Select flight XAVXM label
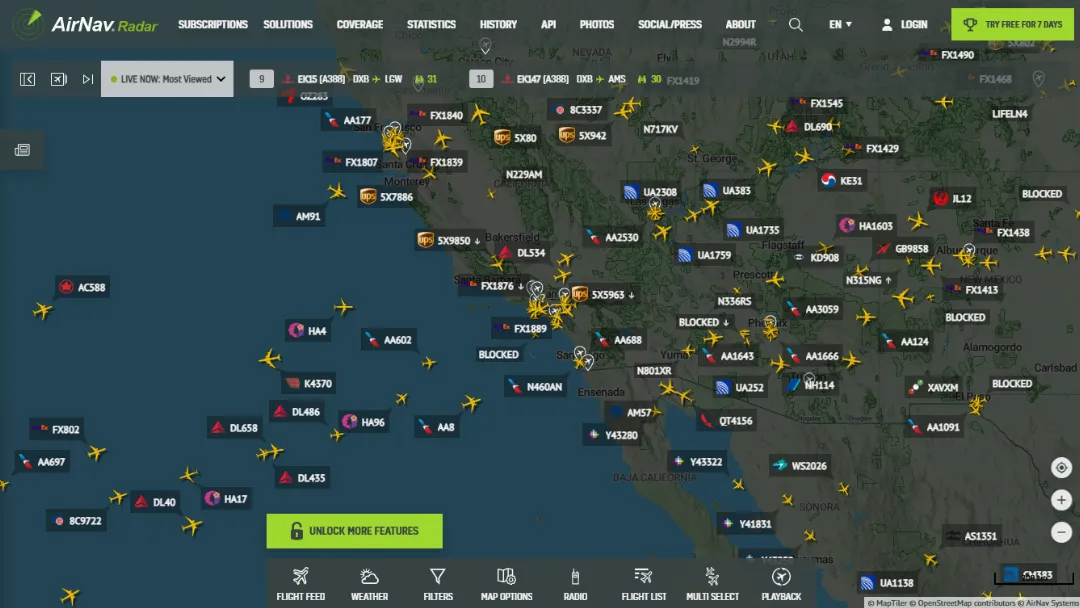Screen dimensions: 1080x608 (933, 387)
